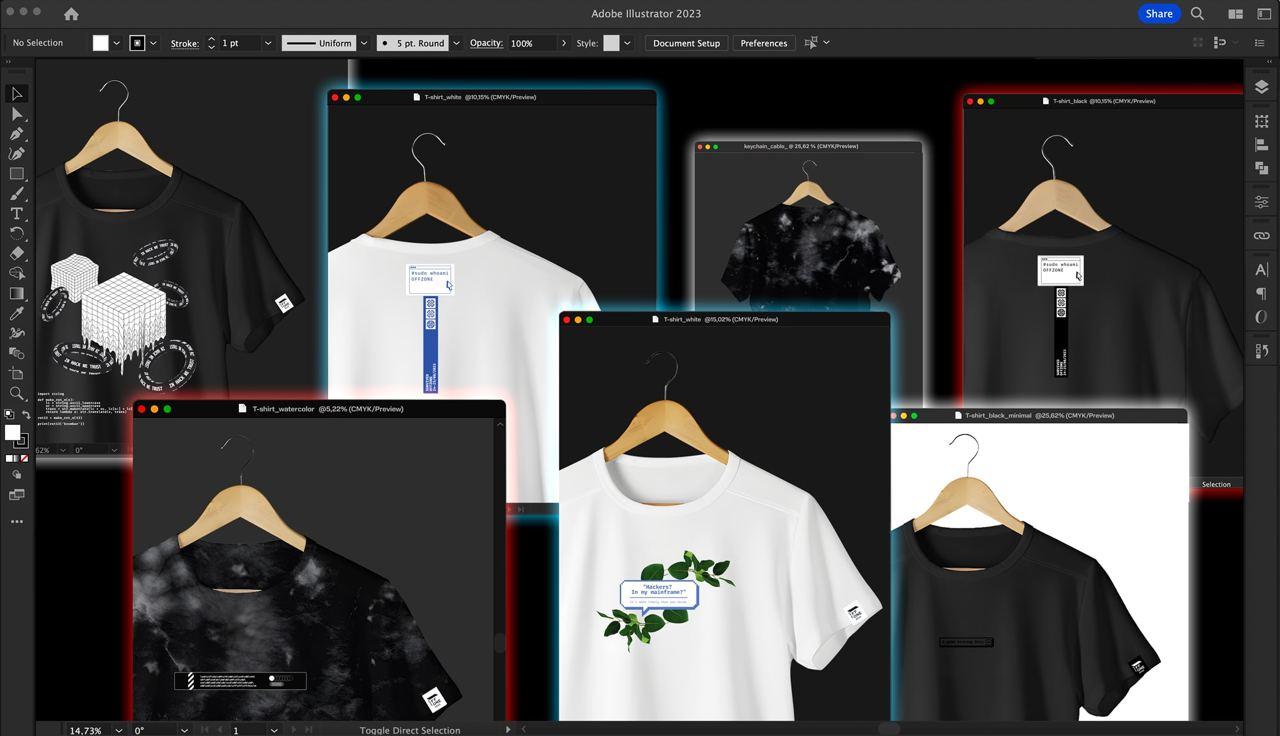Open the zoom level 14.73% dropdown
1280x736 pixels.
tap(119, 730)
